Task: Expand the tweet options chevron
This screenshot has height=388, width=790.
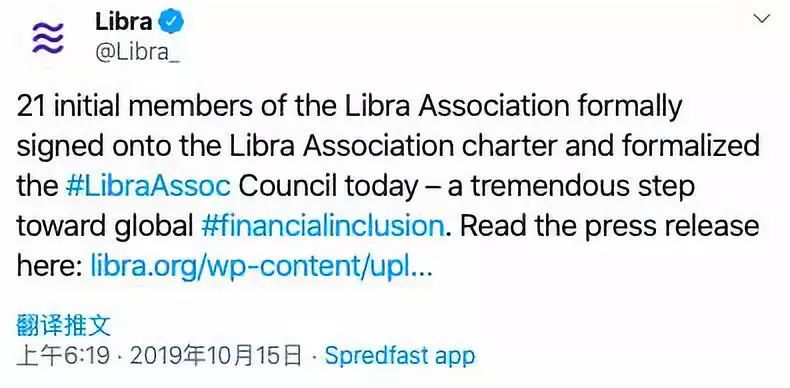Action: click(761, 19)
